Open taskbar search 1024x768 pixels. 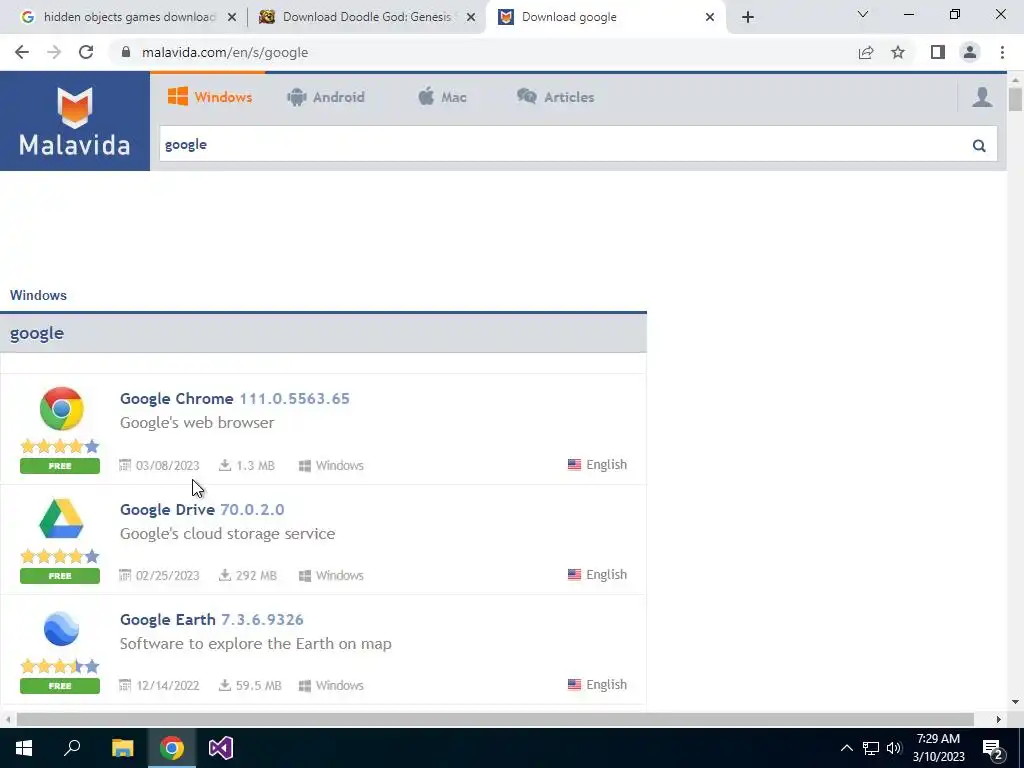(72, 748)
